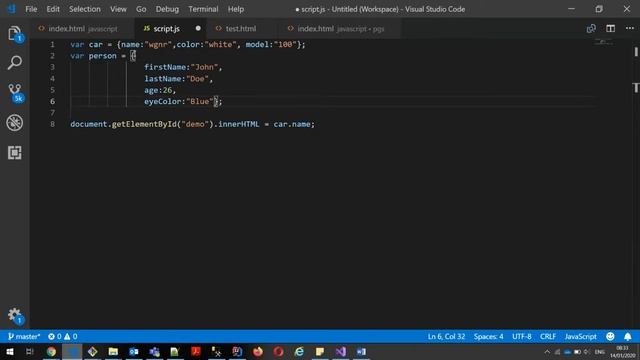Click the unsaved dot on the script.js tab
Image resolution: width=640 pixels, height=360 pixels.
click(198, 29)
